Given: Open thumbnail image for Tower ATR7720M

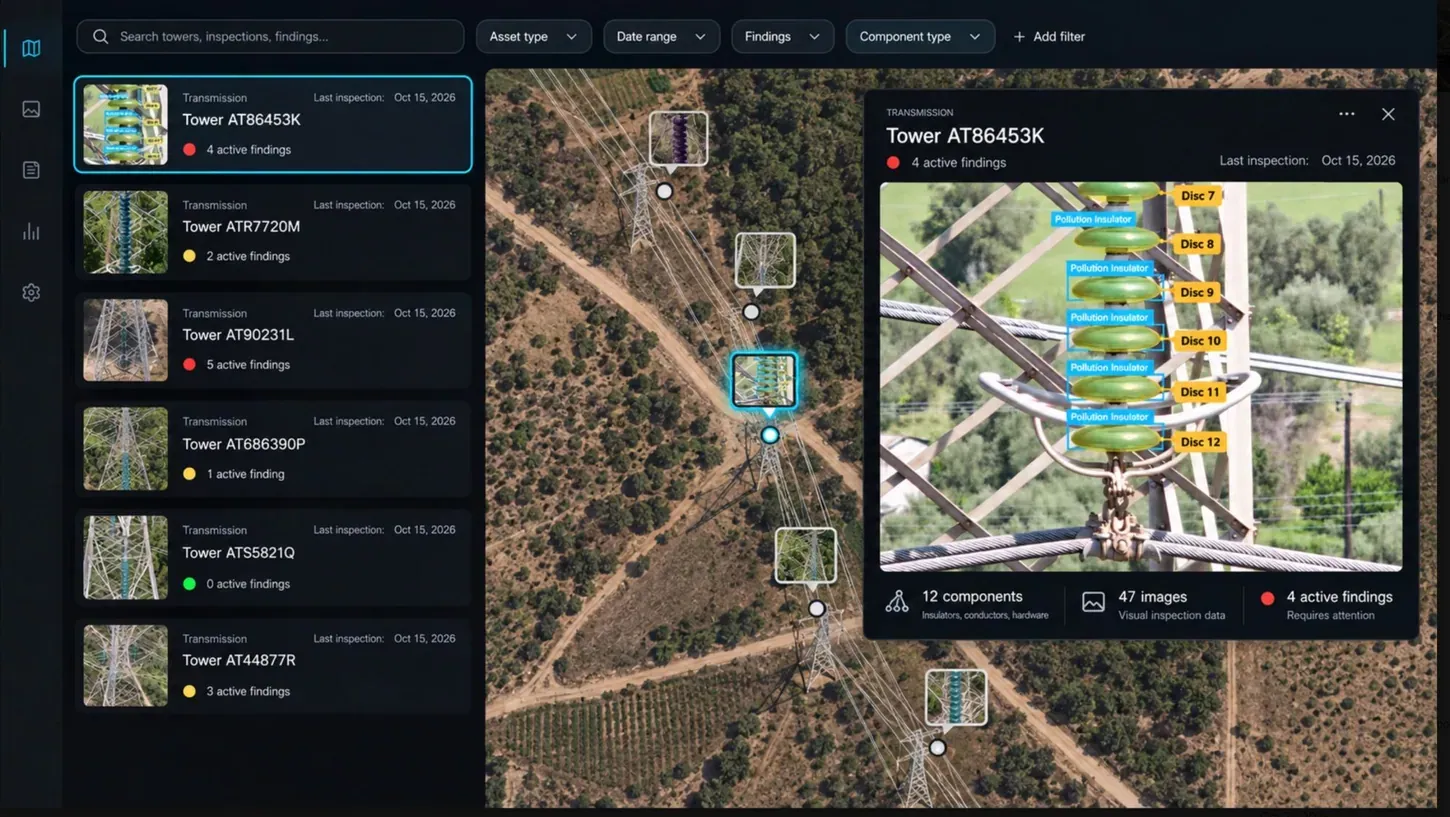Looking at the screenshot, I should 125,232.
